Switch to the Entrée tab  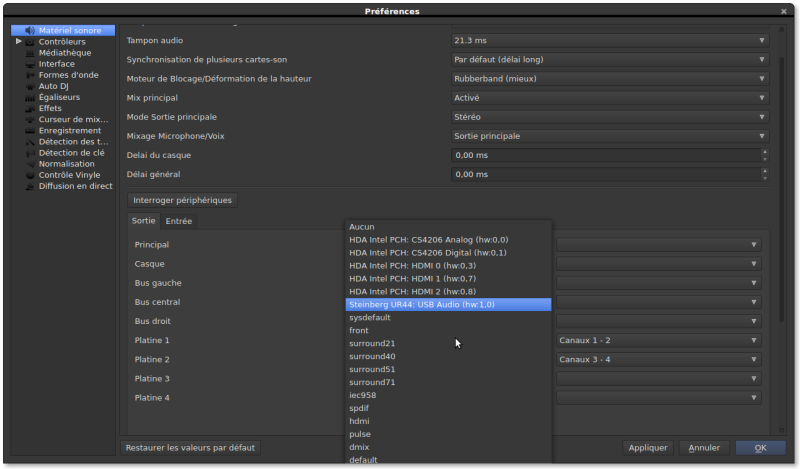coord(179,221)
